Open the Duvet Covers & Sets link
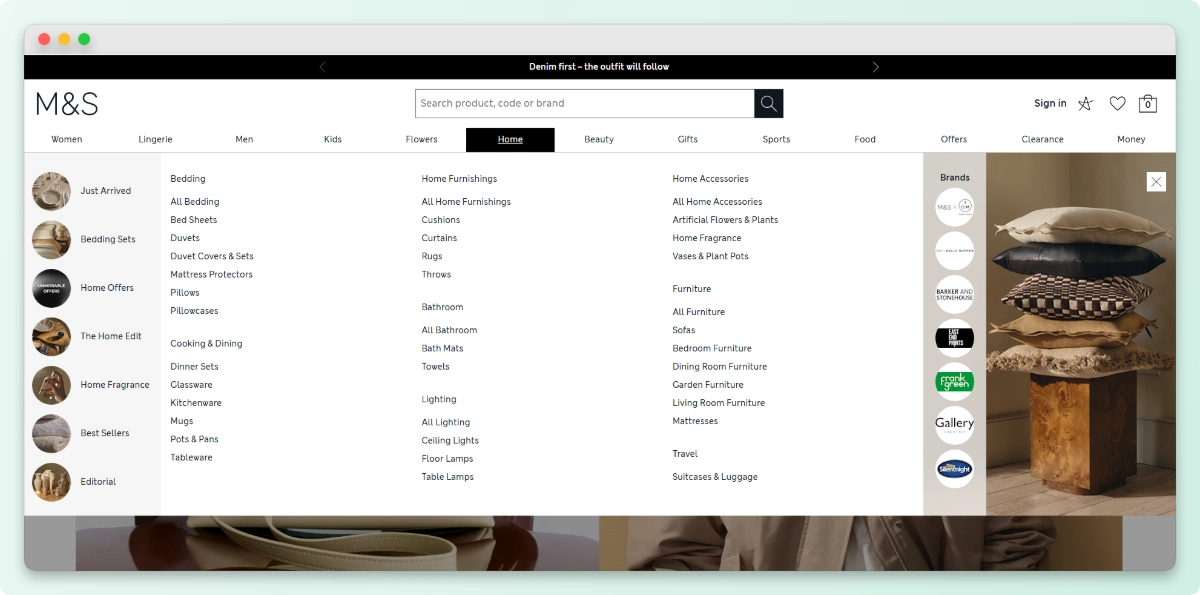1200x595 pixels. (x=212, y=256)
